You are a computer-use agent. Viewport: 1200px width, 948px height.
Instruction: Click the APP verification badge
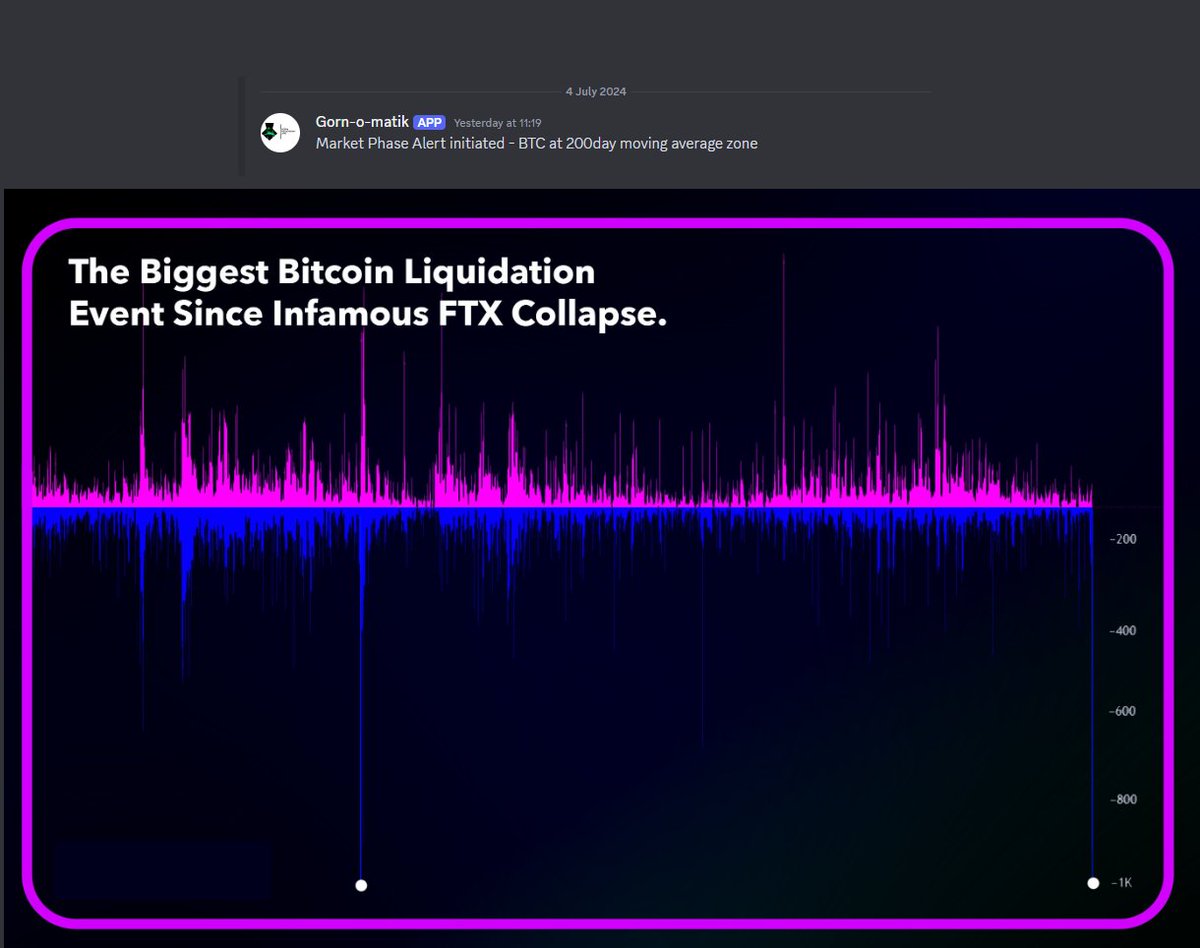tap(429, 121)
